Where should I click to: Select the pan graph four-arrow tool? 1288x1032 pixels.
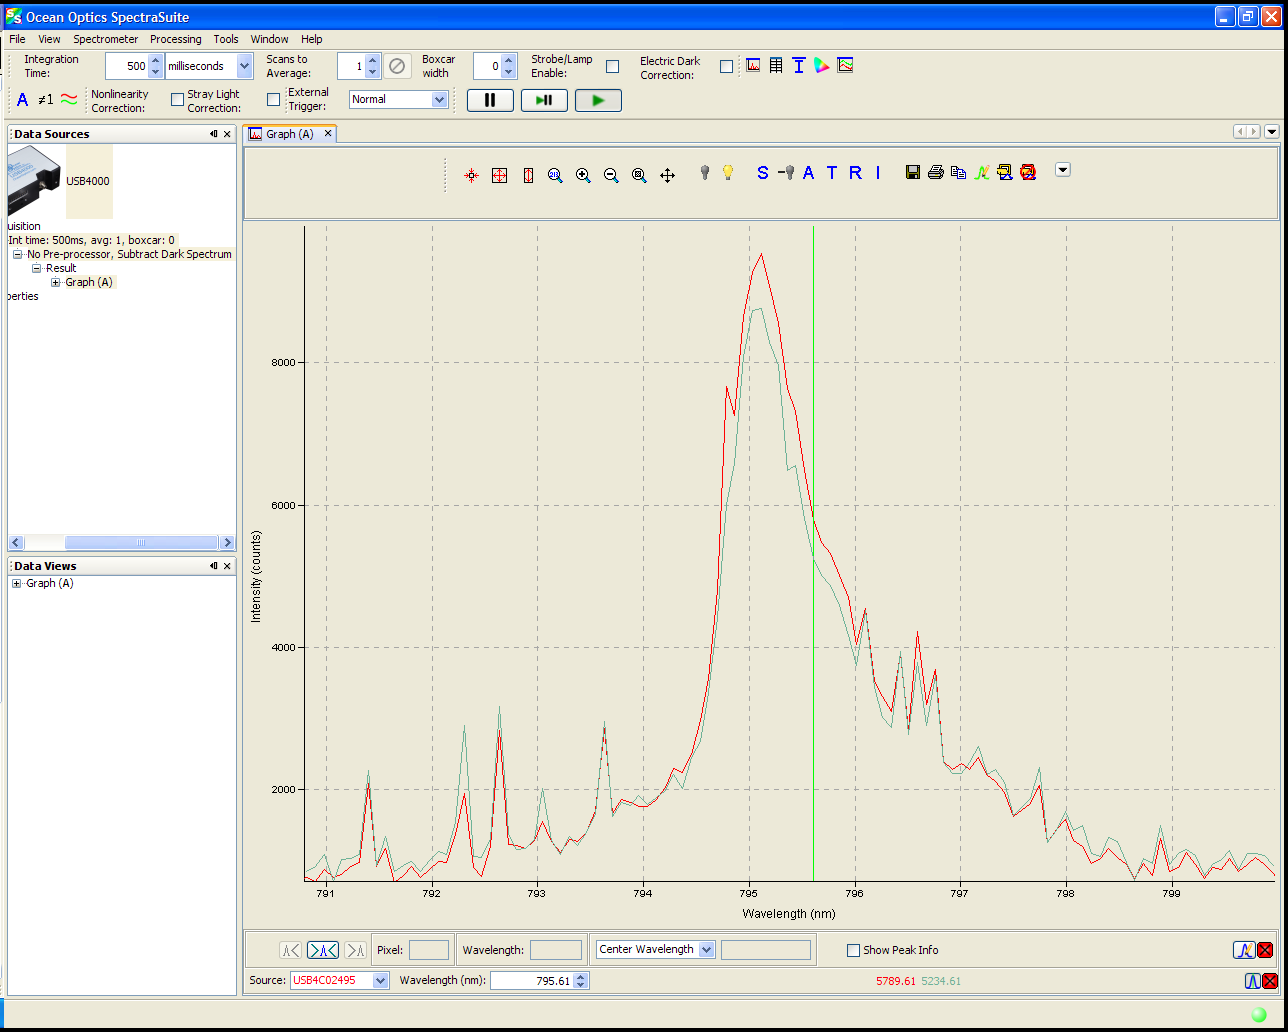point(668,175)
